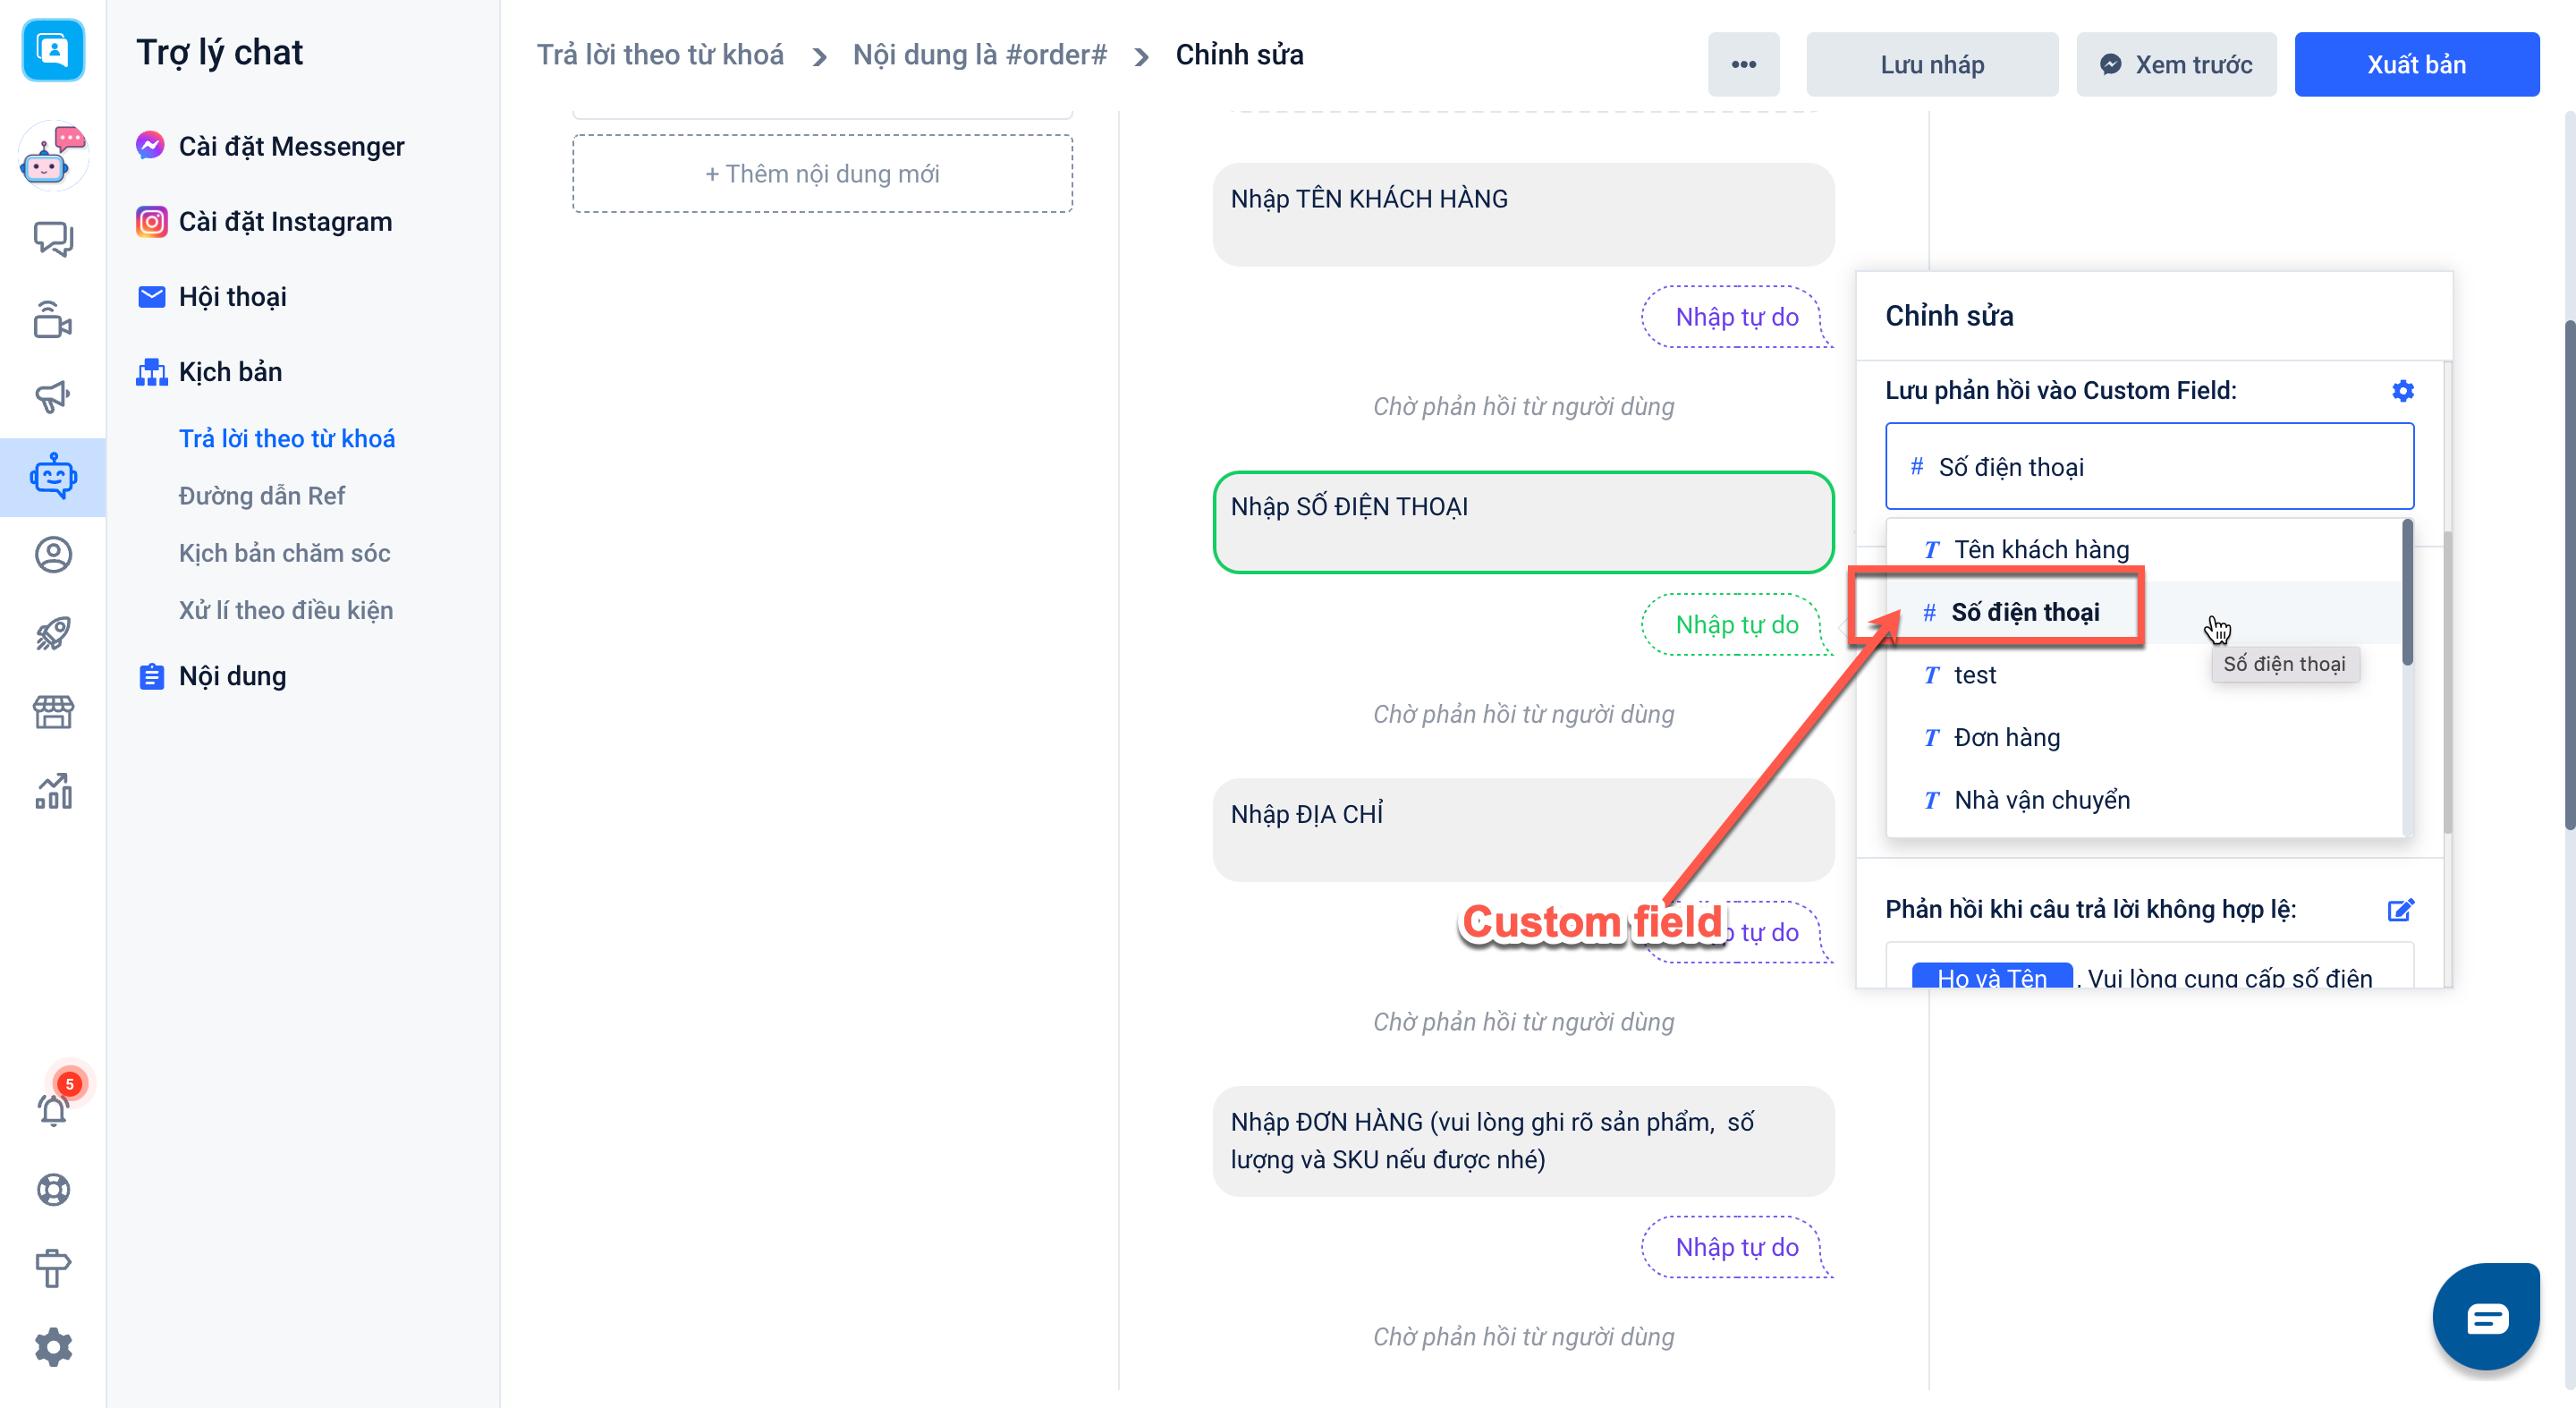Open the store icon in left sidebar
Image resolution: width=2576 pixels, height=1408 pixels.
53,712
